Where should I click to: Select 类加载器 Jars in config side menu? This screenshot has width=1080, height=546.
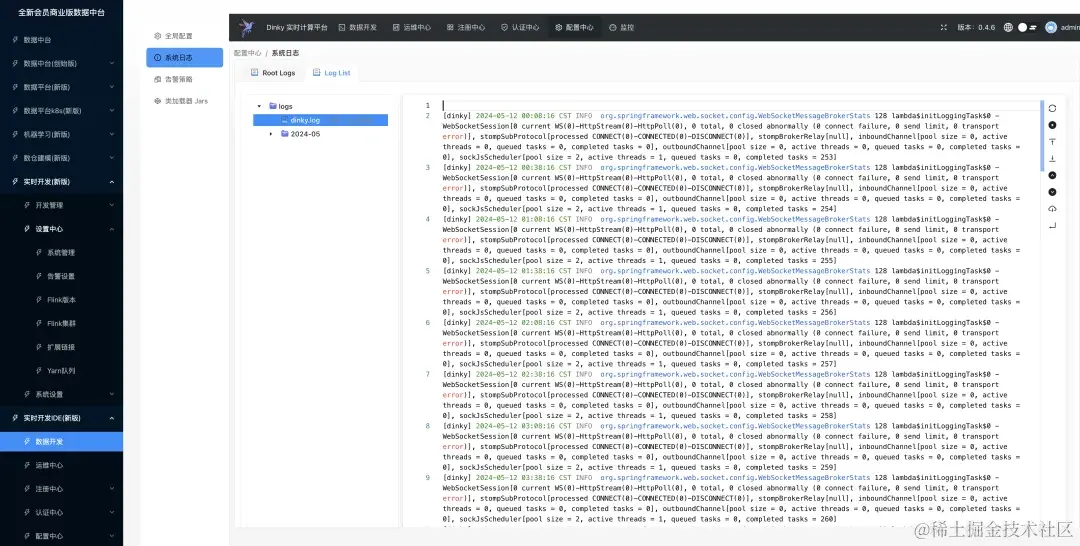(185, 101)
